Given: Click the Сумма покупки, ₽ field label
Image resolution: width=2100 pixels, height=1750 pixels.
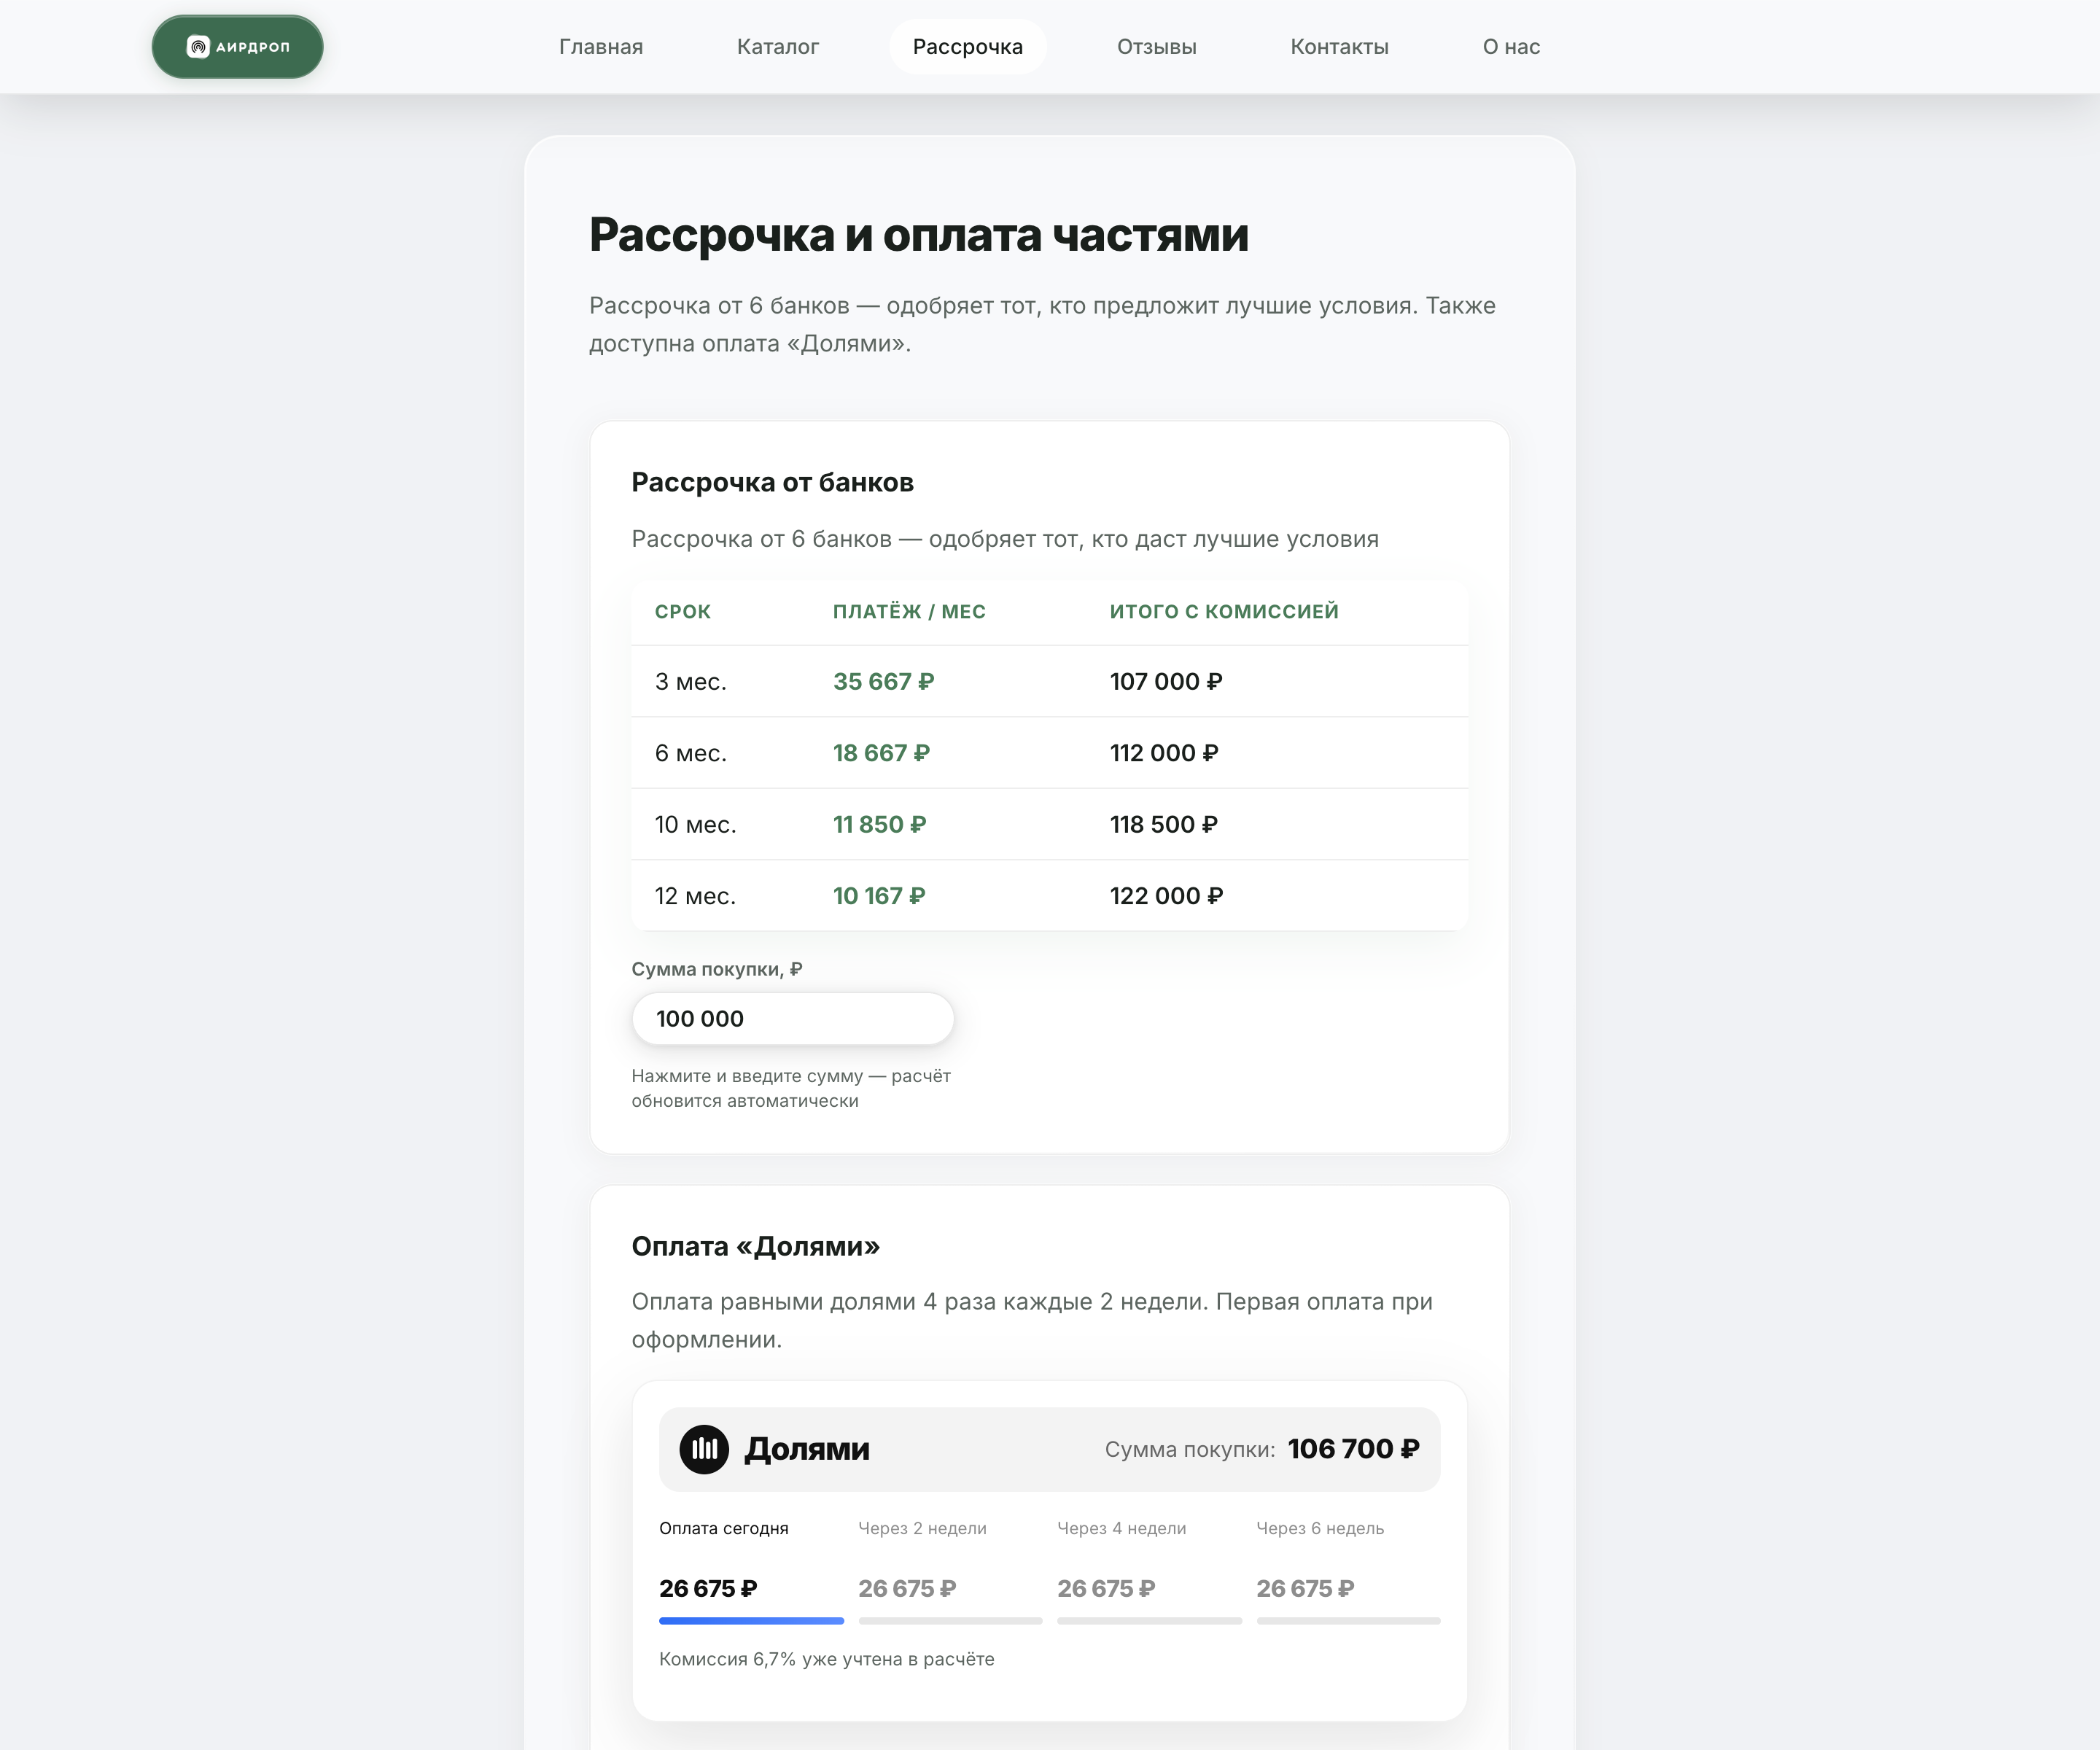Looking at the screenshot, I should pos(717,970).
